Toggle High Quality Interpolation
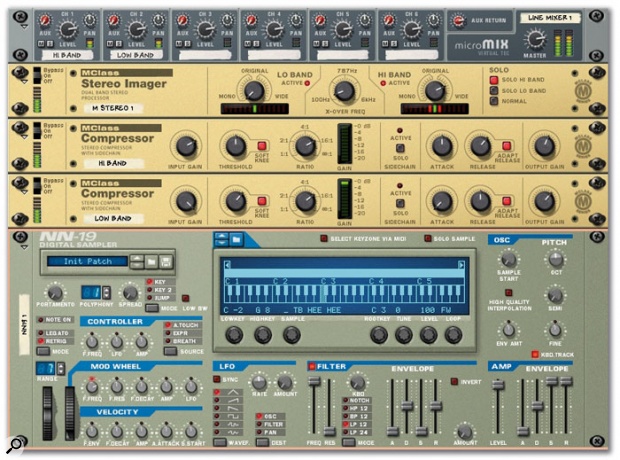620x460 pixels. click(x=509, y=293)
